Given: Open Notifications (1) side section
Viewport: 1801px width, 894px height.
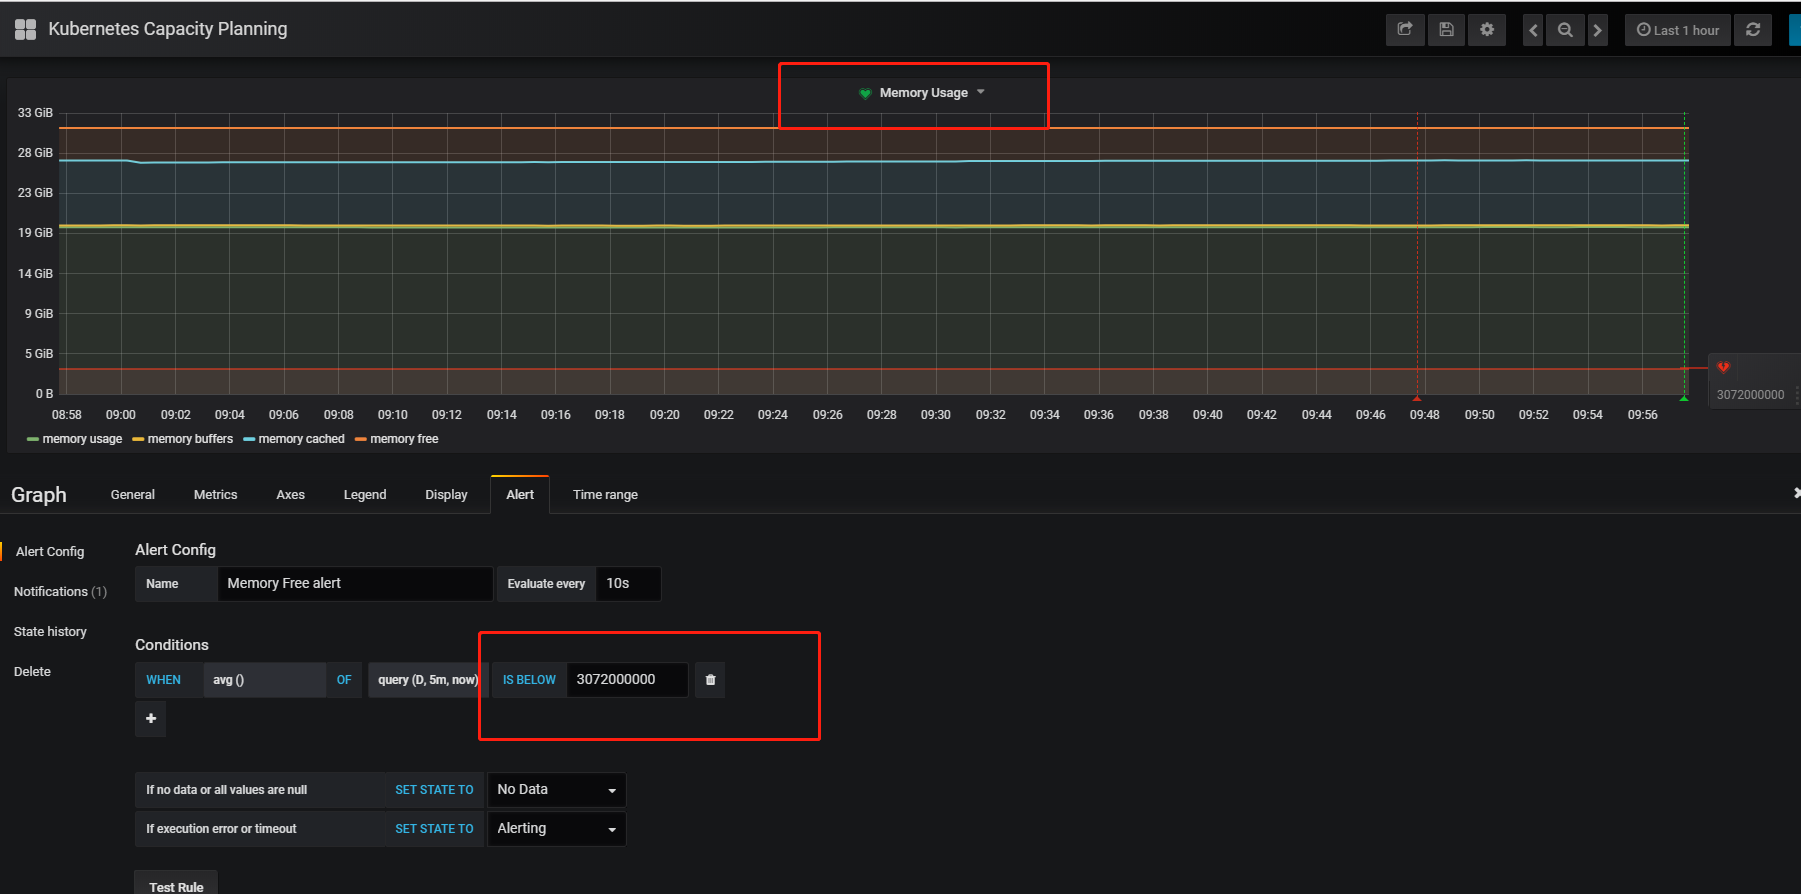Looking at the screenshot, I should tap(60, 592).
